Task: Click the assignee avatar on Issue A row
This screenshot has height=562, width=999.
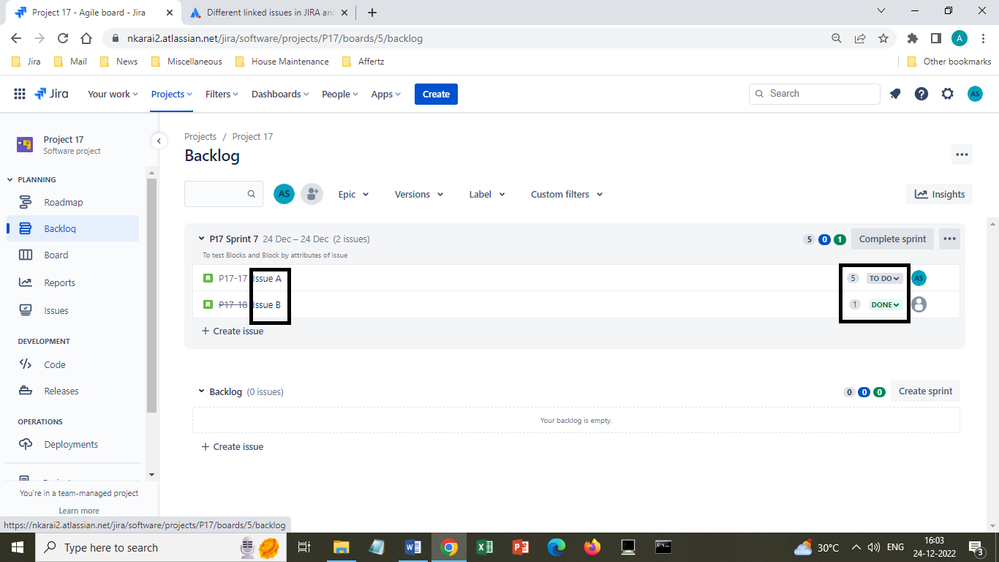Action: [919, 278]
